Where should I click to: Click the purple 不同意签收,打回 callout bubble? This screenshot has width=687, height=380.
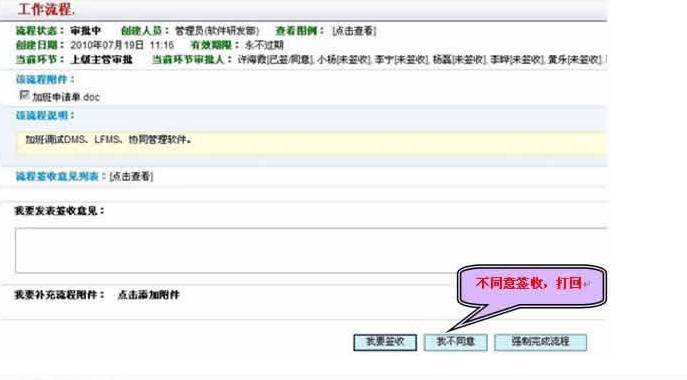(x=532, y=286)
